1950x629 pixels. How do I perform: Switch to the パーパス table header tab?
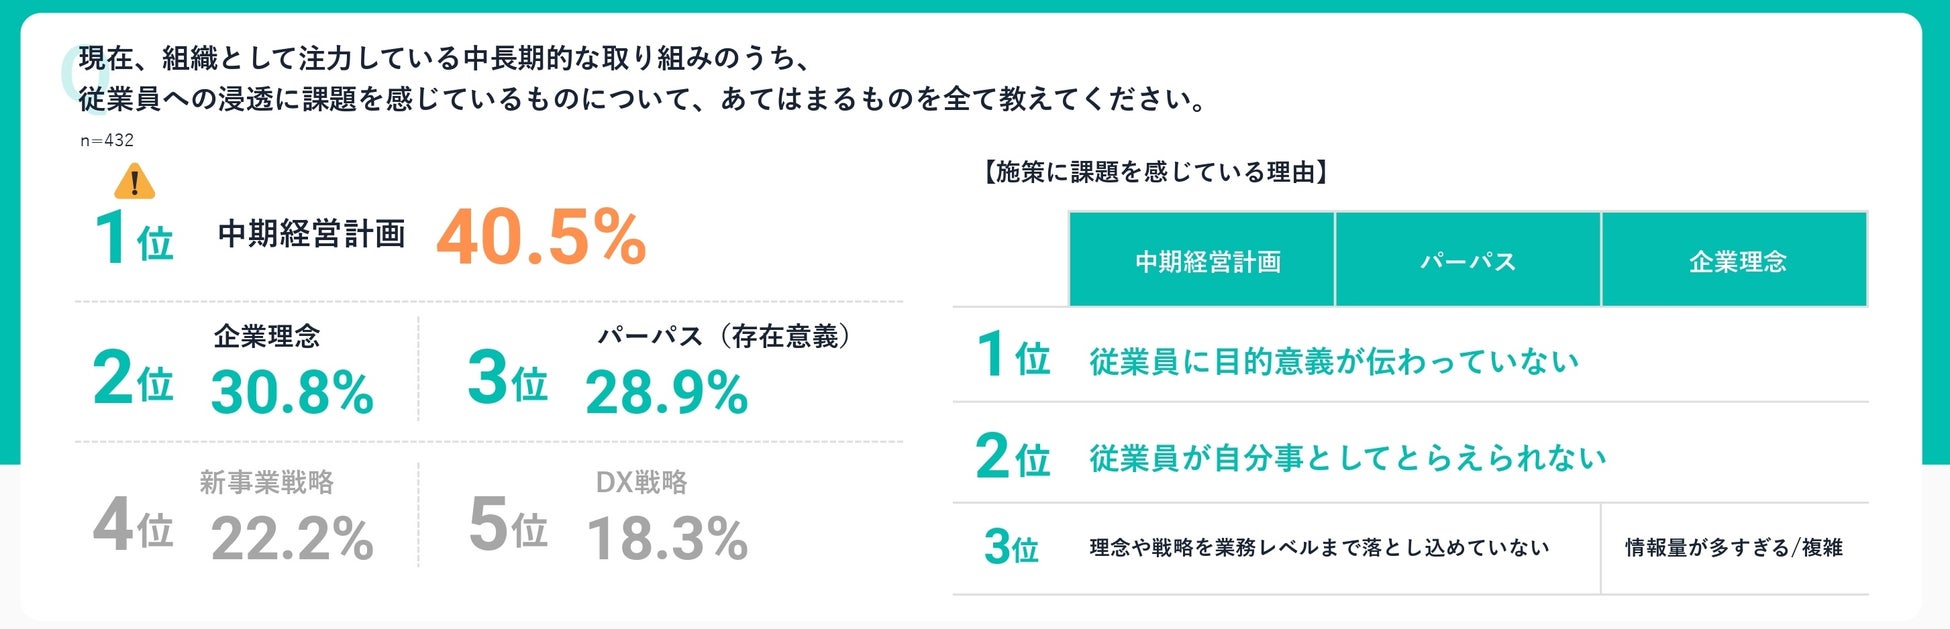[1468, 260]
